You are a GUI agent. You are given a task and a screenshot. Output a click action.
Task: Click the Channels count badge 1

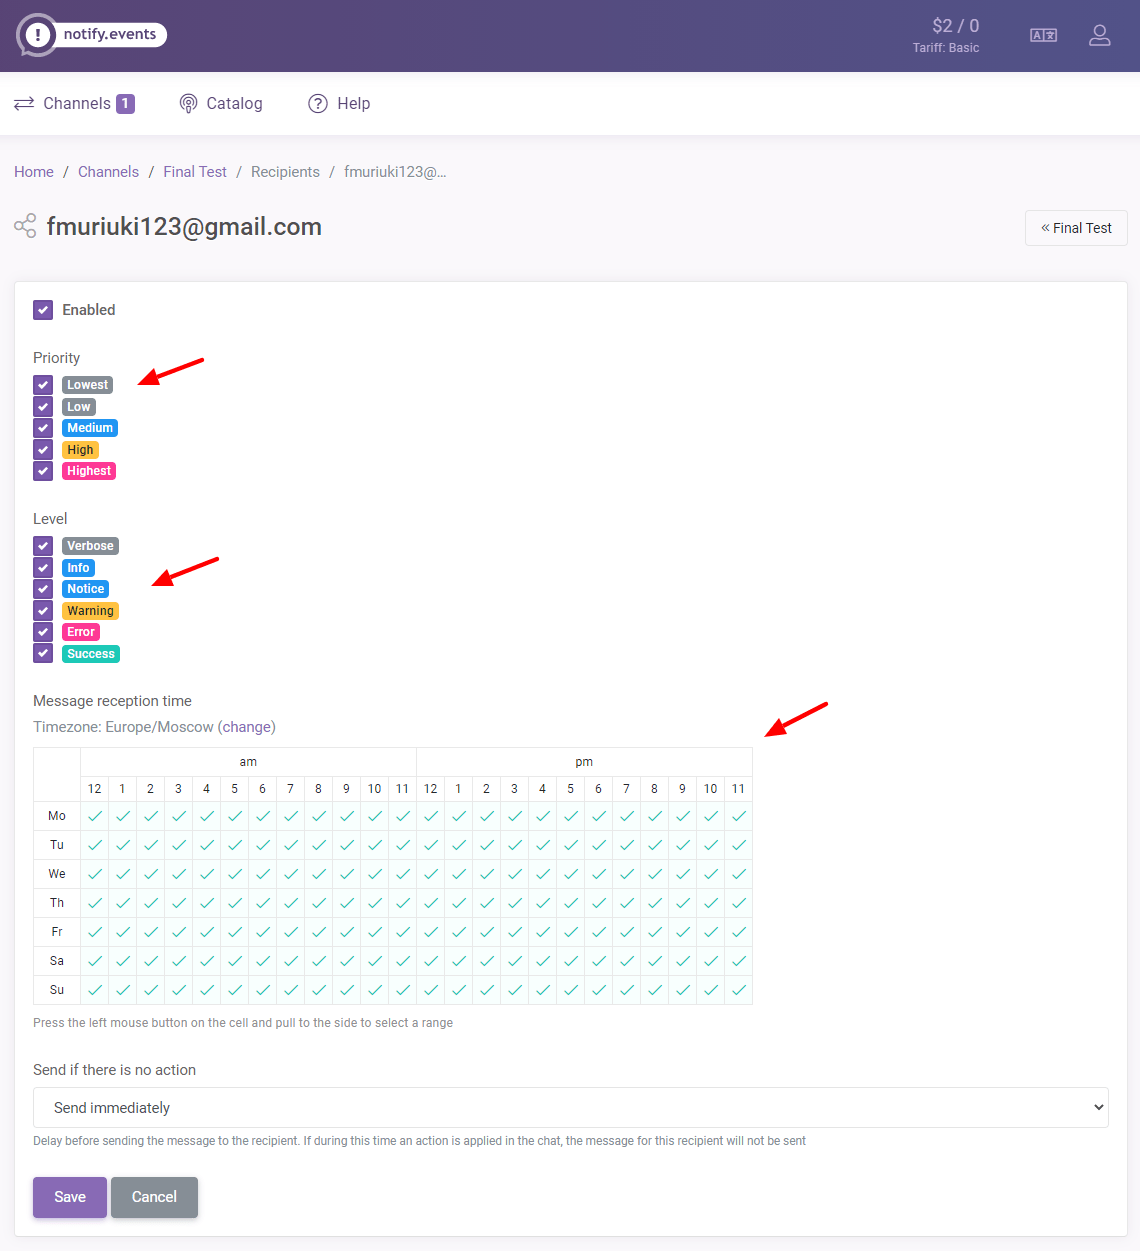[x=126, y=104]
